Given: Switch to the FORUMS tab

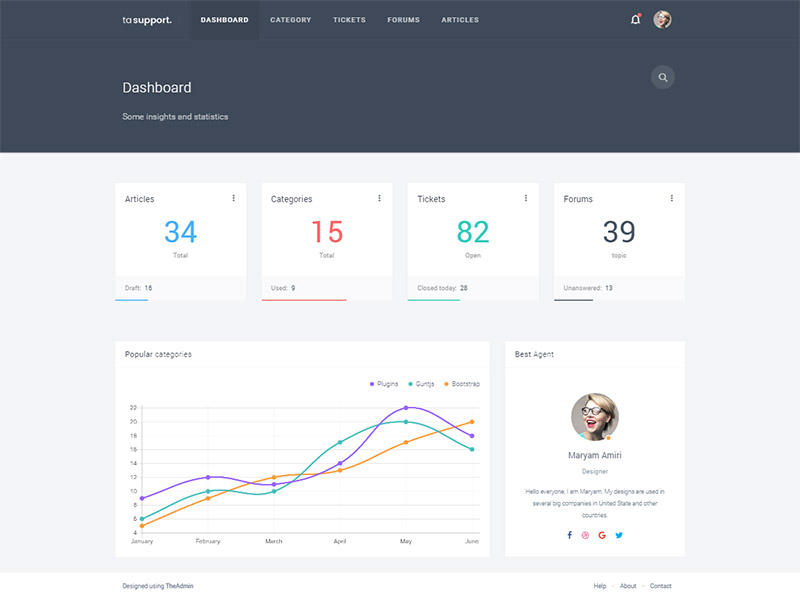Looking at the screenshot, I should 403,19.
